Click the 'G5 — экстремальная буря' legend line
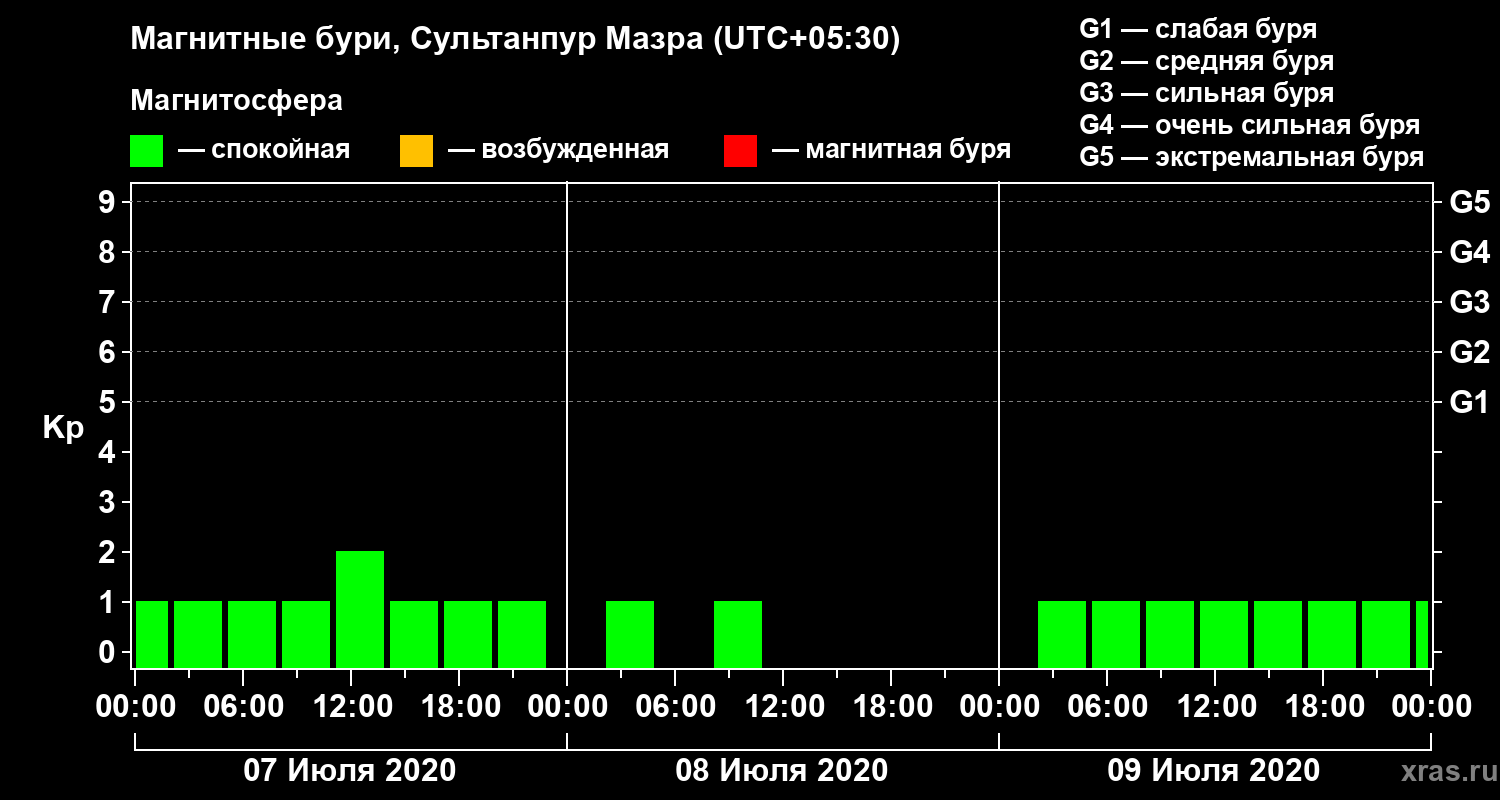Screen dimensions: 1500x800 click(1252, 157)
